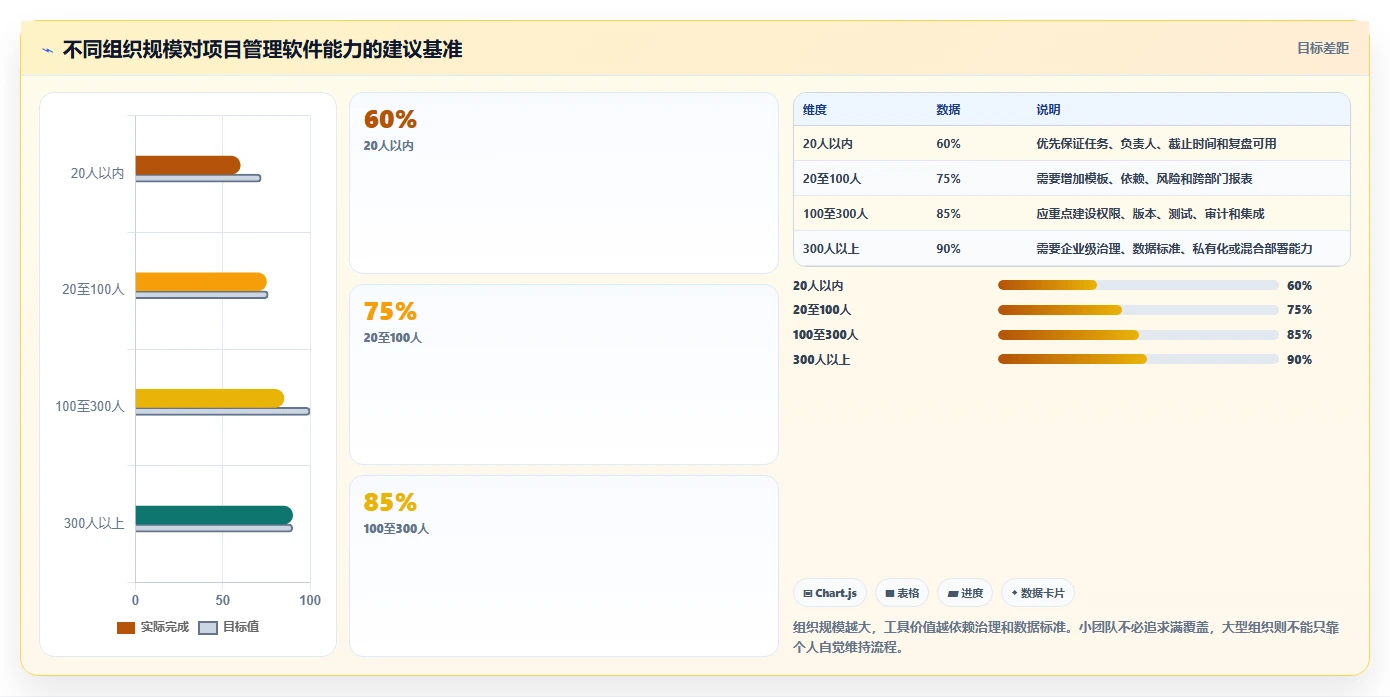Click the 100 tick on the chart x-axis
The width and height of the screenshot is (1390, 697).
(x=310, y=600)
